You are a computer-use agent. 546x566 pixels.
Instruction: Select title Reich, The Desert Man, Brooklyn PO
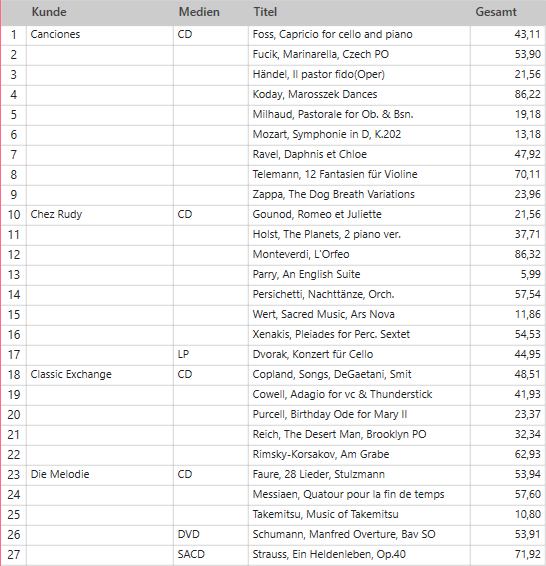pyautogui.click(x=359, y=435)
